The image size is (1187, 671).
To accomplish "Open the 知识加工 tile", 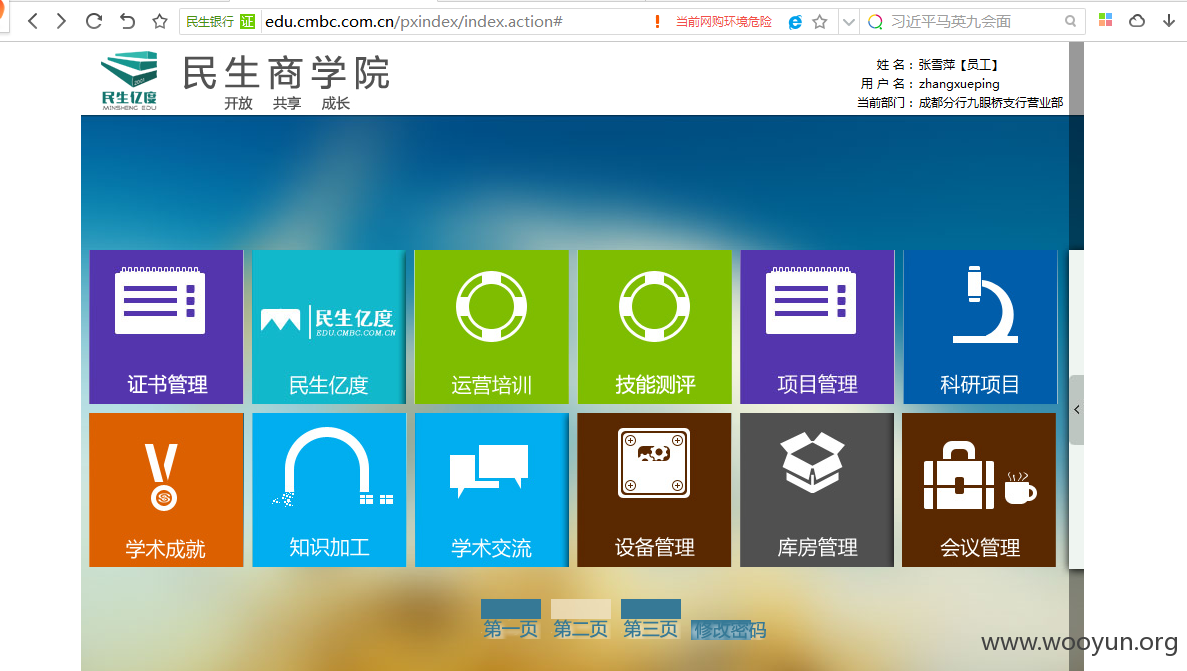I will 329,489.
